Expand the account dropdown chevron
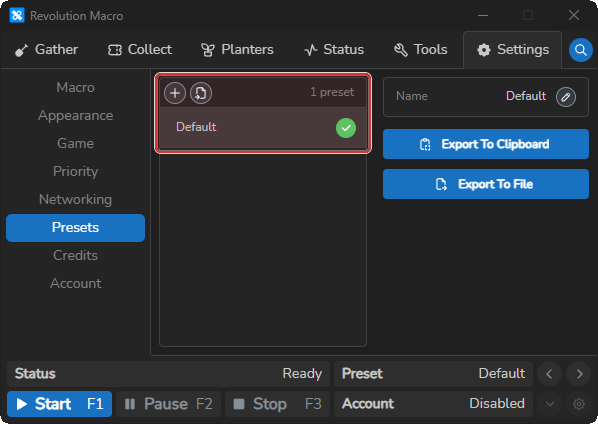 [x=549, y=404]
